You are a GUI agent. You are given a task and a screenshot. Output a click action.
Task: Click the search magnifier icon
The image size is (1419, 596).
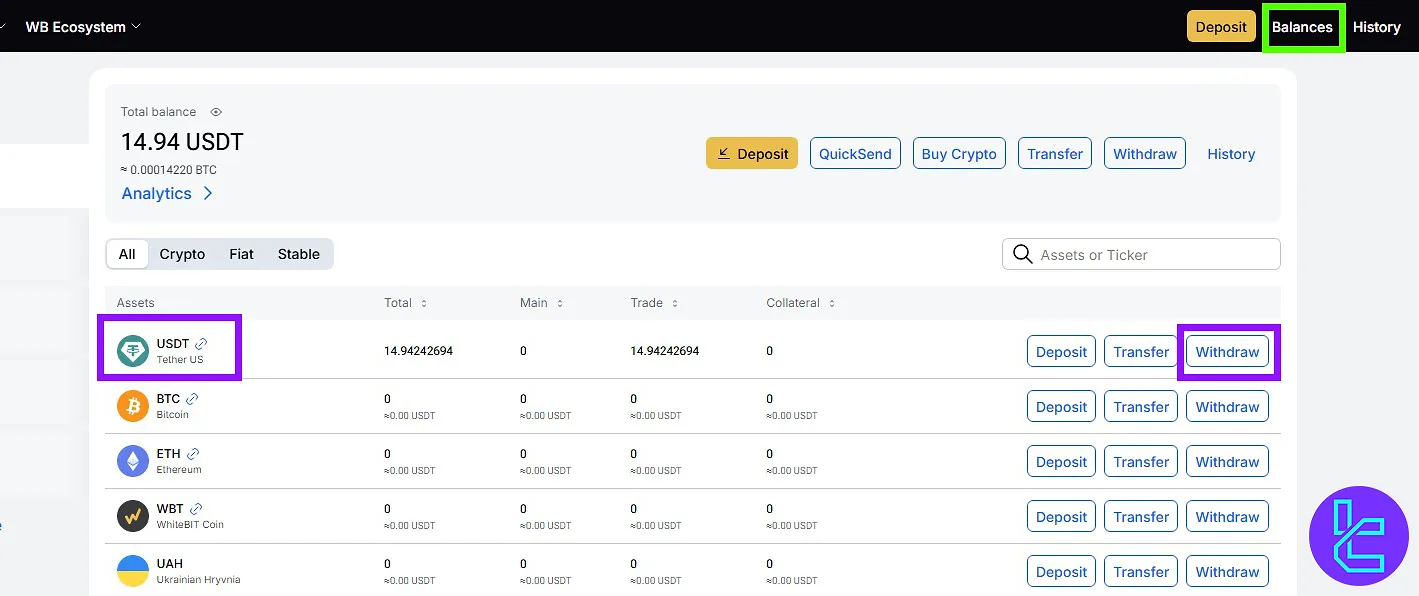point(1022,254)
